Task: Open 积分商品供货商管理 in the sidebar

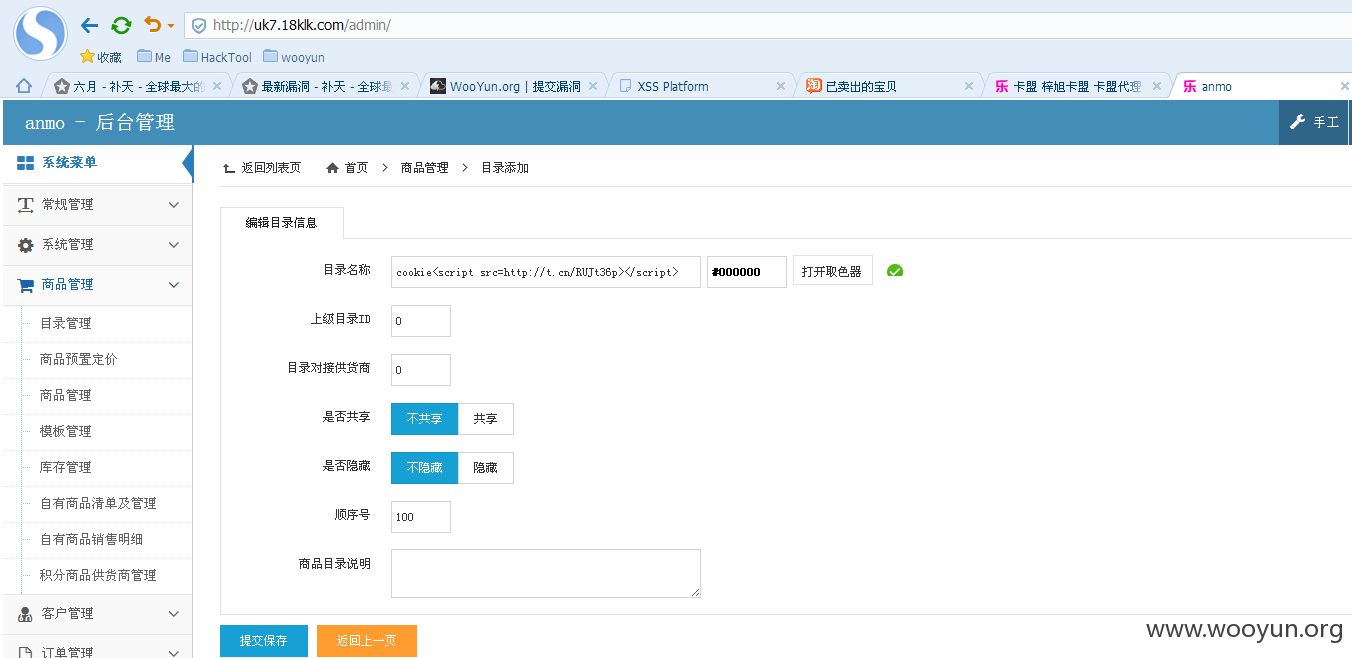Action: (x=98, y=576)
